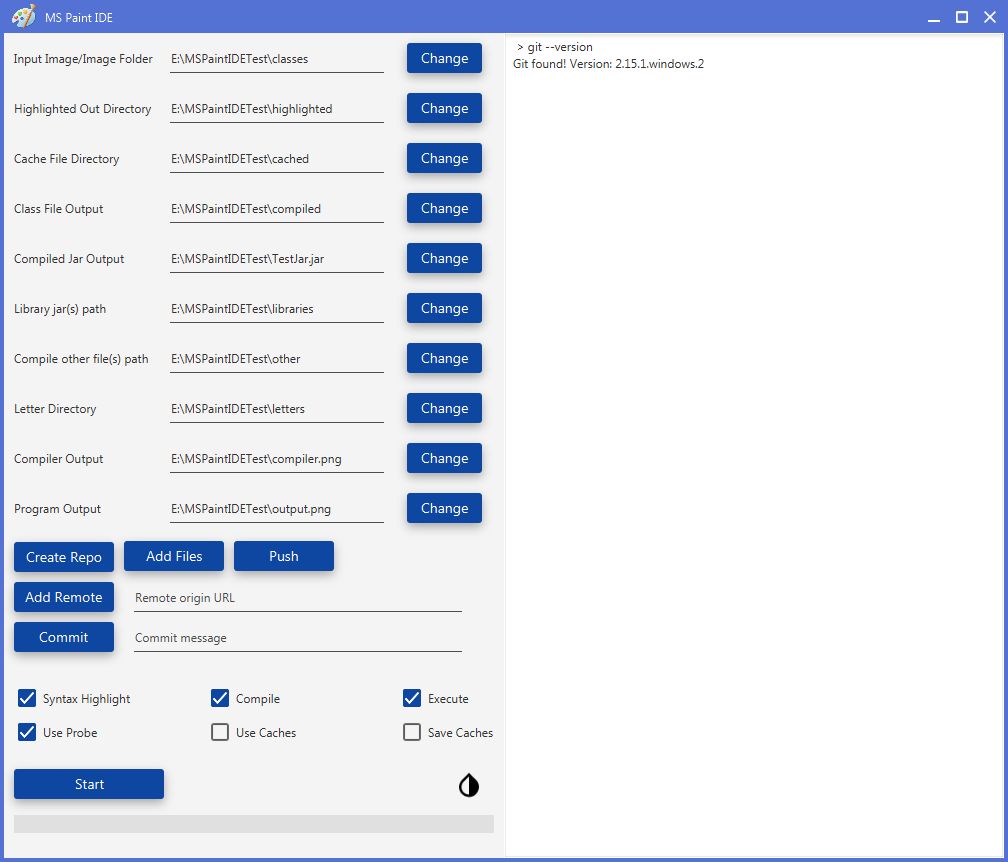Disable the Syntax Highlight checkbox
This screenshot has width=1008, height=862.
(27, 698)
